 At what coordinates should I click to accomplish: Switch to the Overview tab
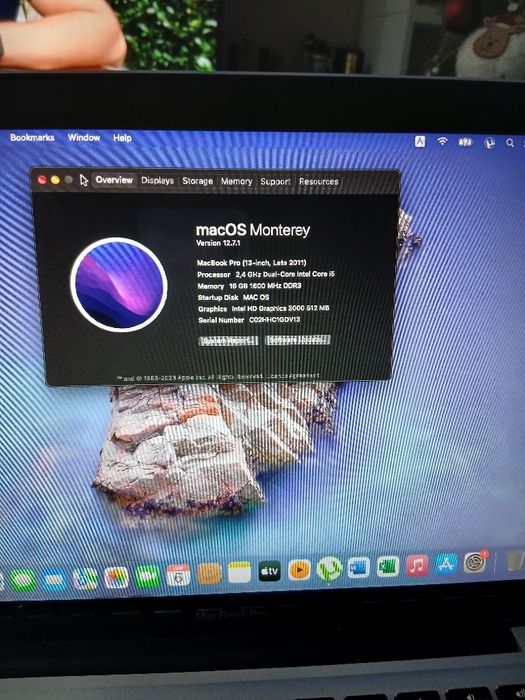(x=114, y=180)
